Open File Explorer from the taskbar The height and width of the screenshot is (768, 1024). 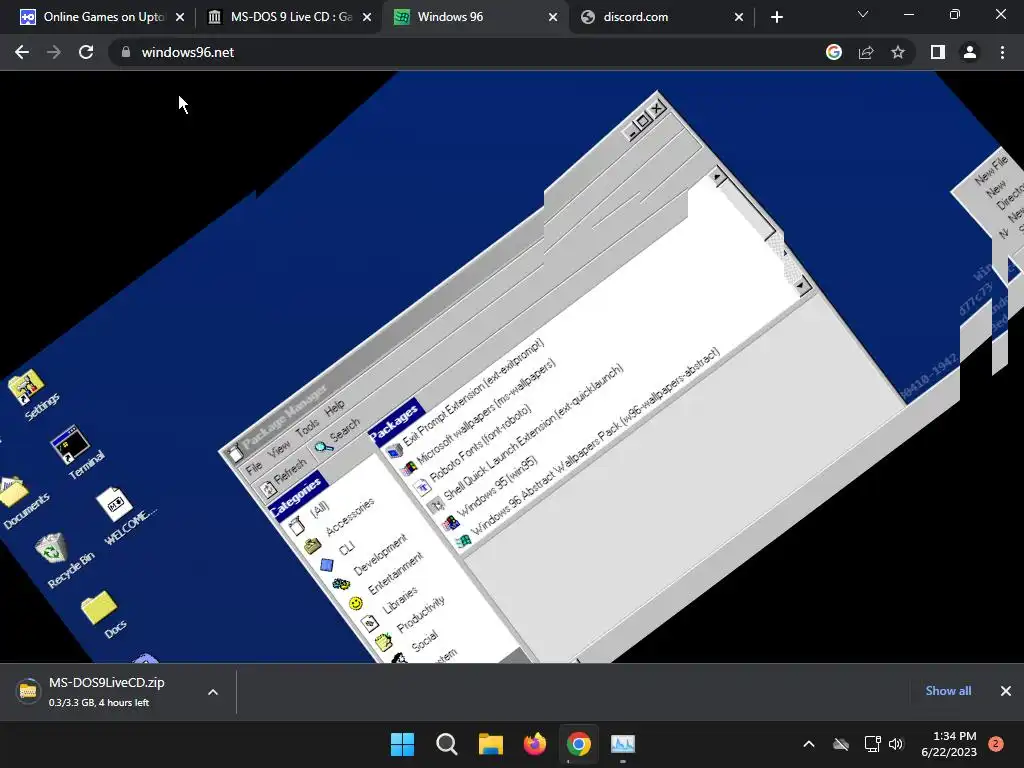pos(490,744)
